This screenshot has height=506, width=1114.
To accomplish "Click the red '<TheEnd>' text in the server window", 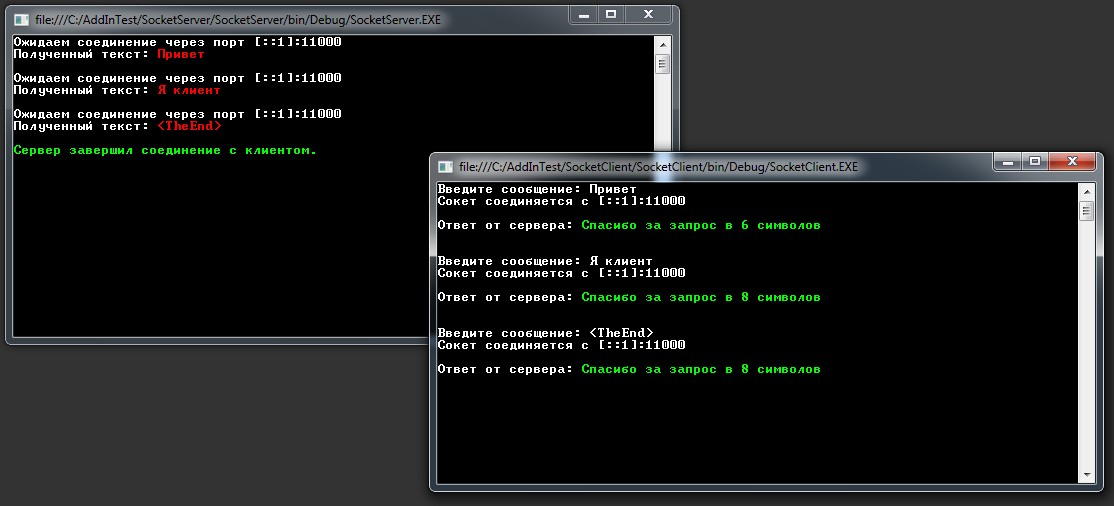I will tap(189, 126).
